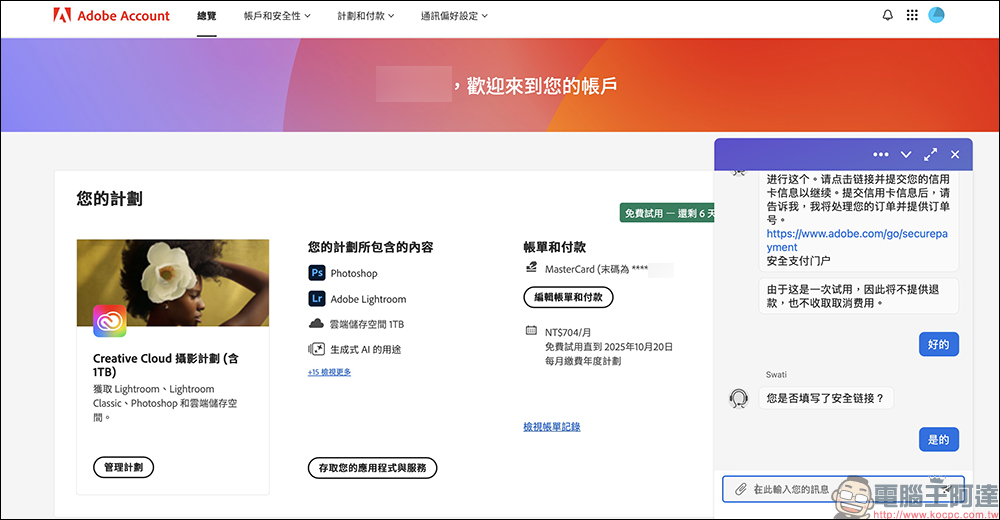
Task: Expand chat window to full size
Action: click(x=931, y=155)
